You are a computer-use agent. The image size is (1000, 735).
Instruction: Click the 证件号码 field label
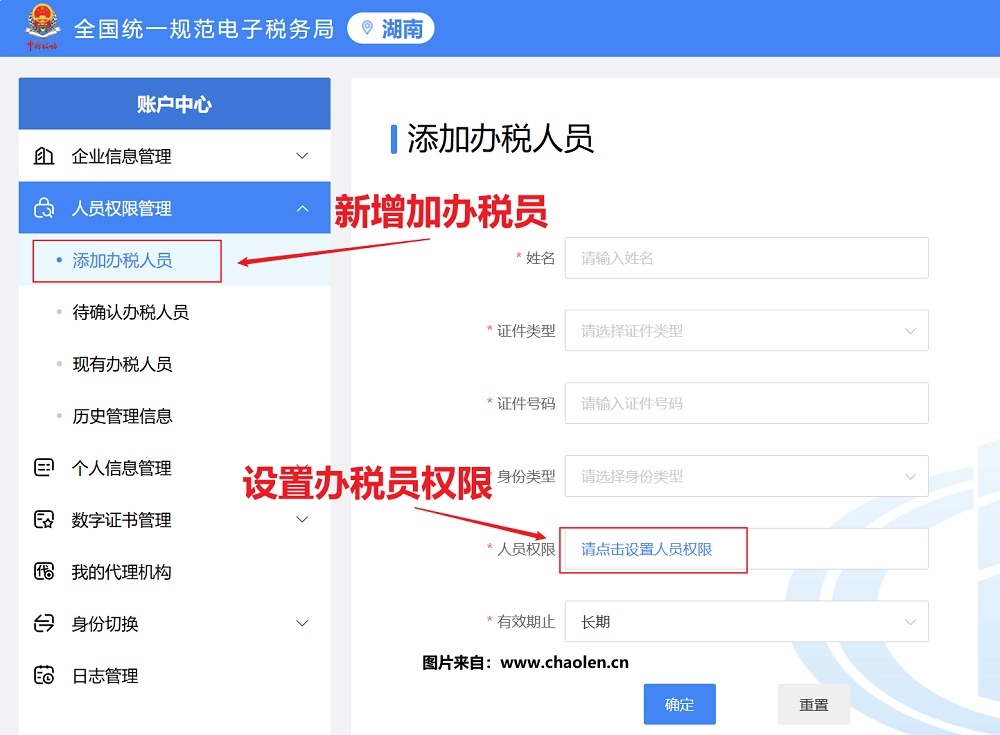(526, 403)
